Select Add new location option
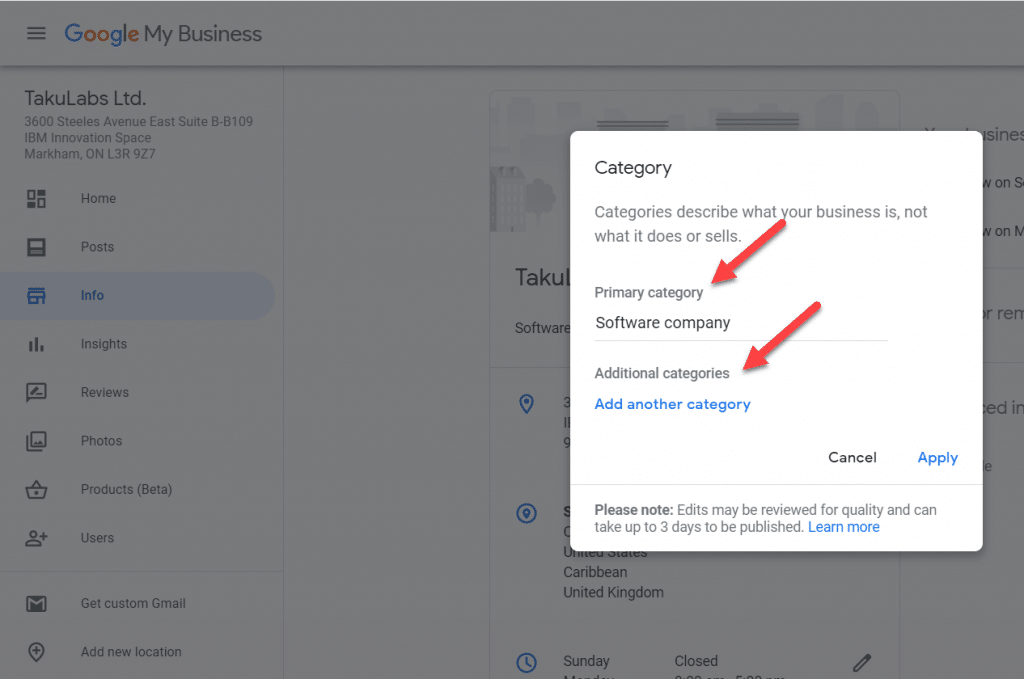 point(131,652)
